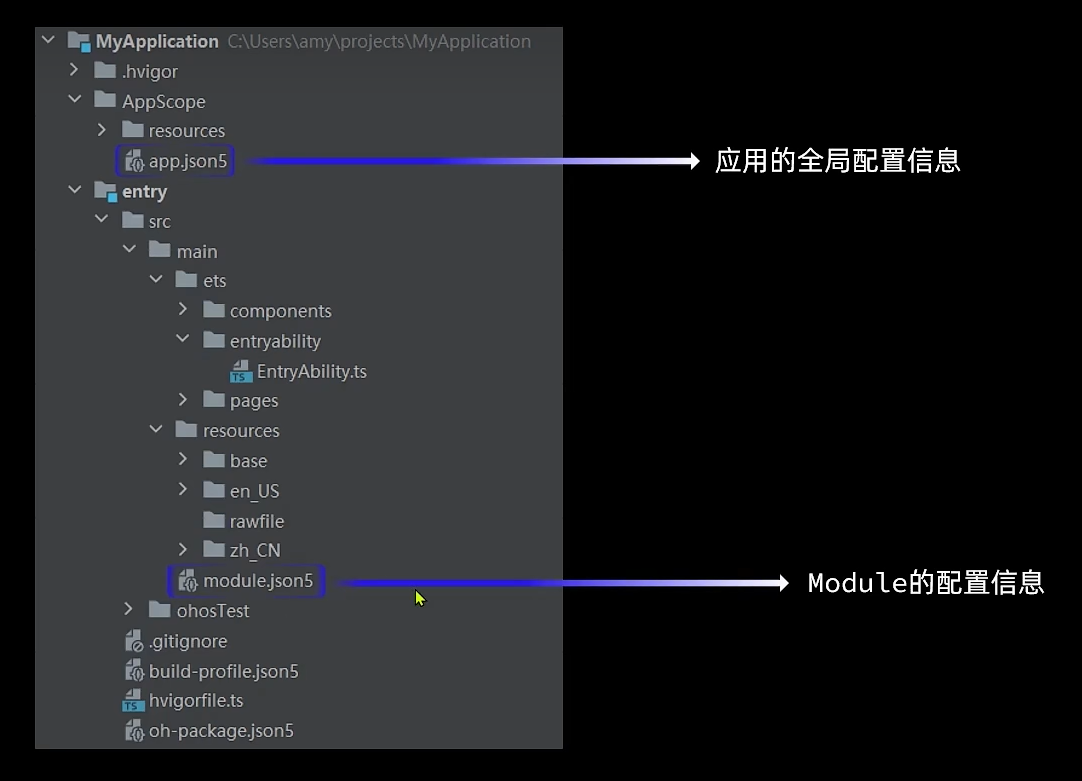Select the en_US folder label

pos(254,491)
